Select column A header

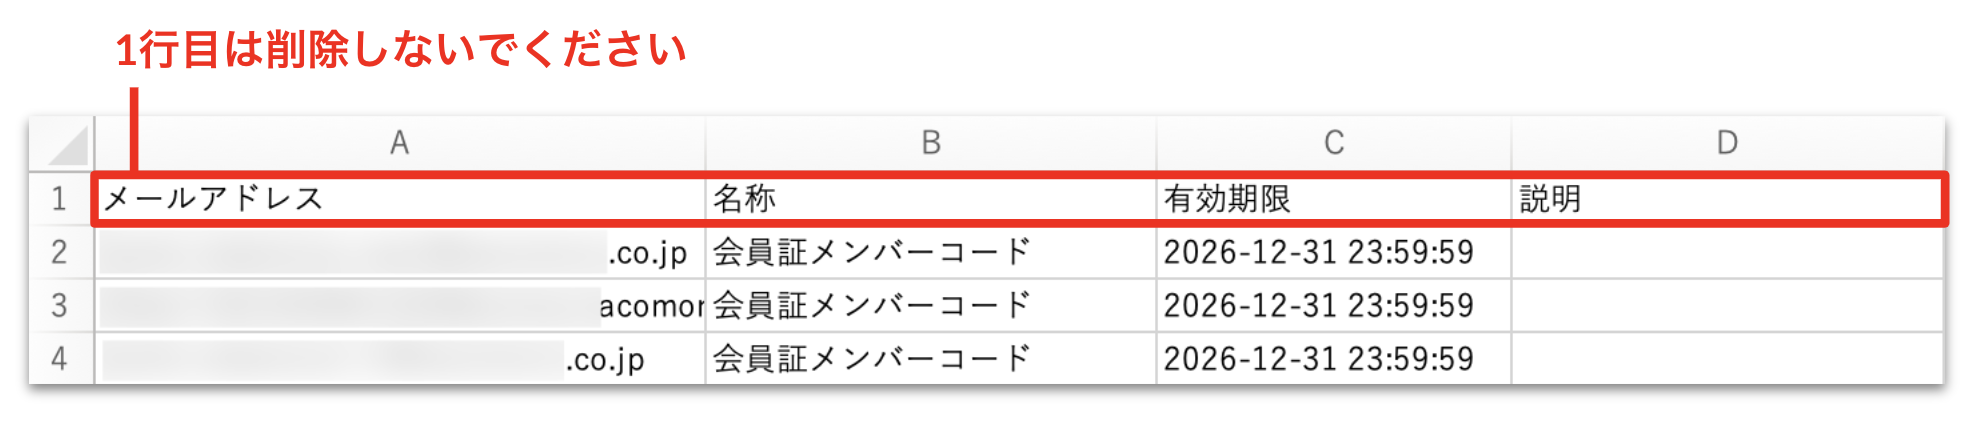point(400,143)
